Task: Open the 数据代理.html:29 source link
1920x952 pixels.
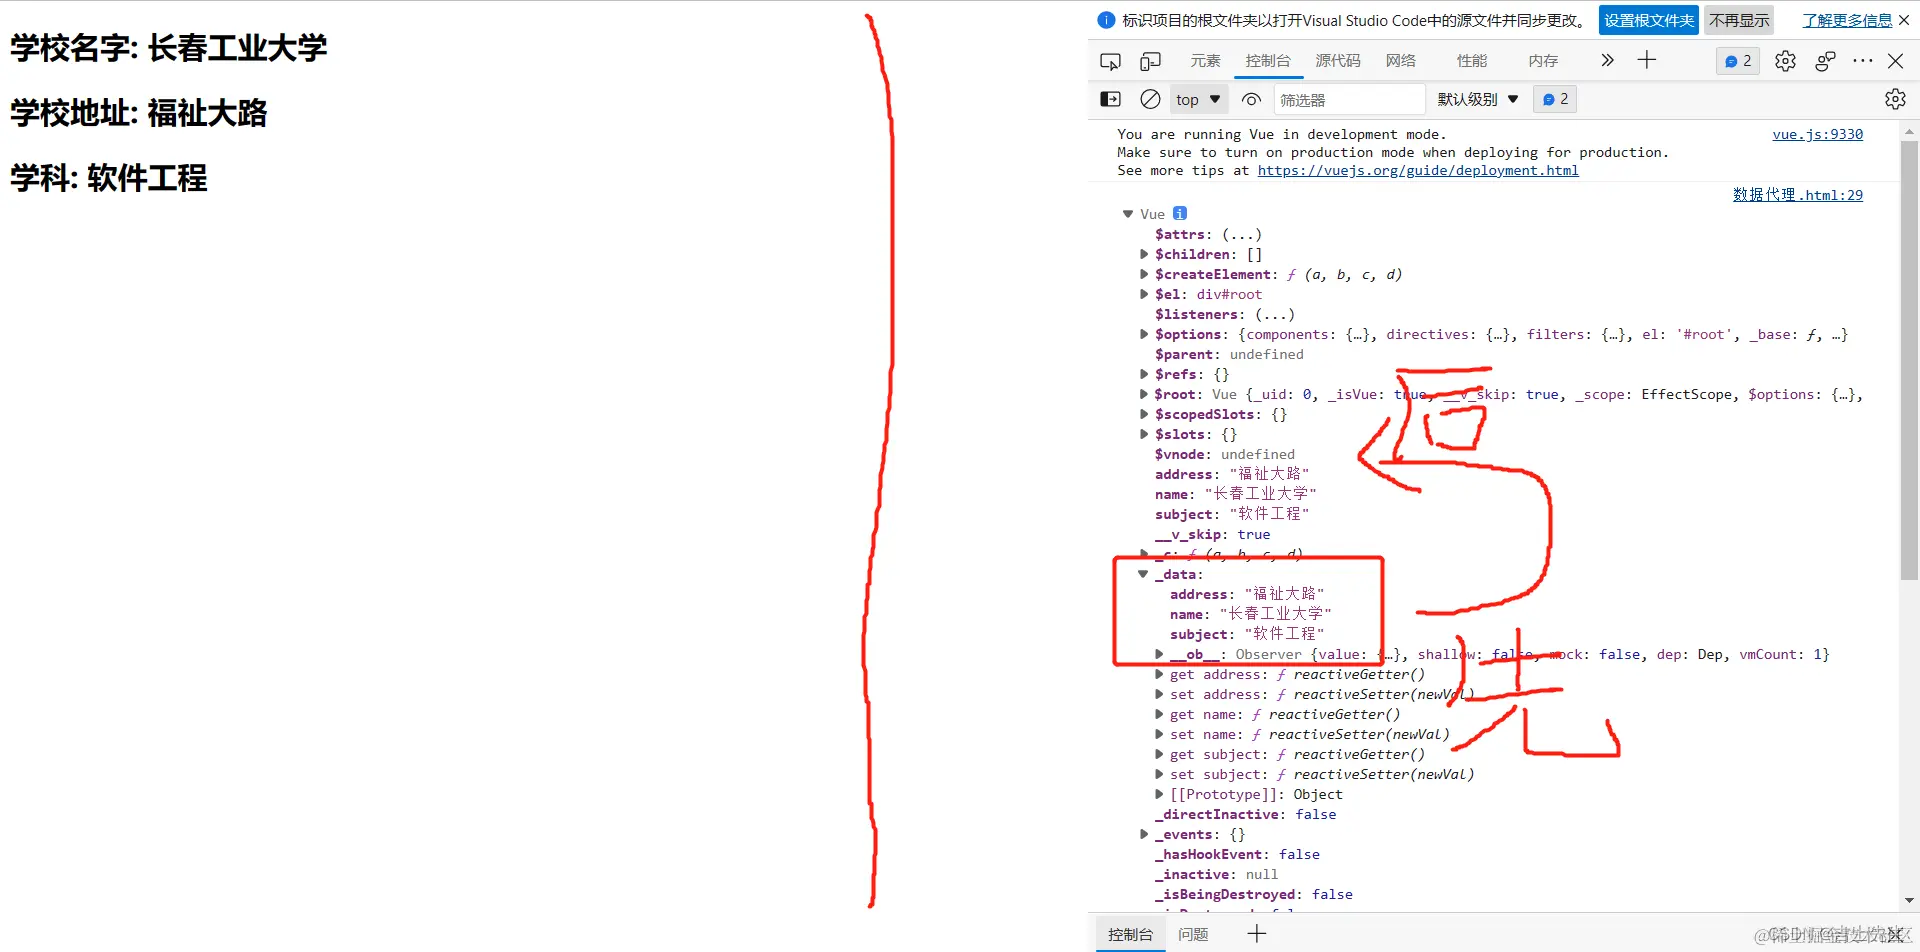Action: click(1798, 195)
